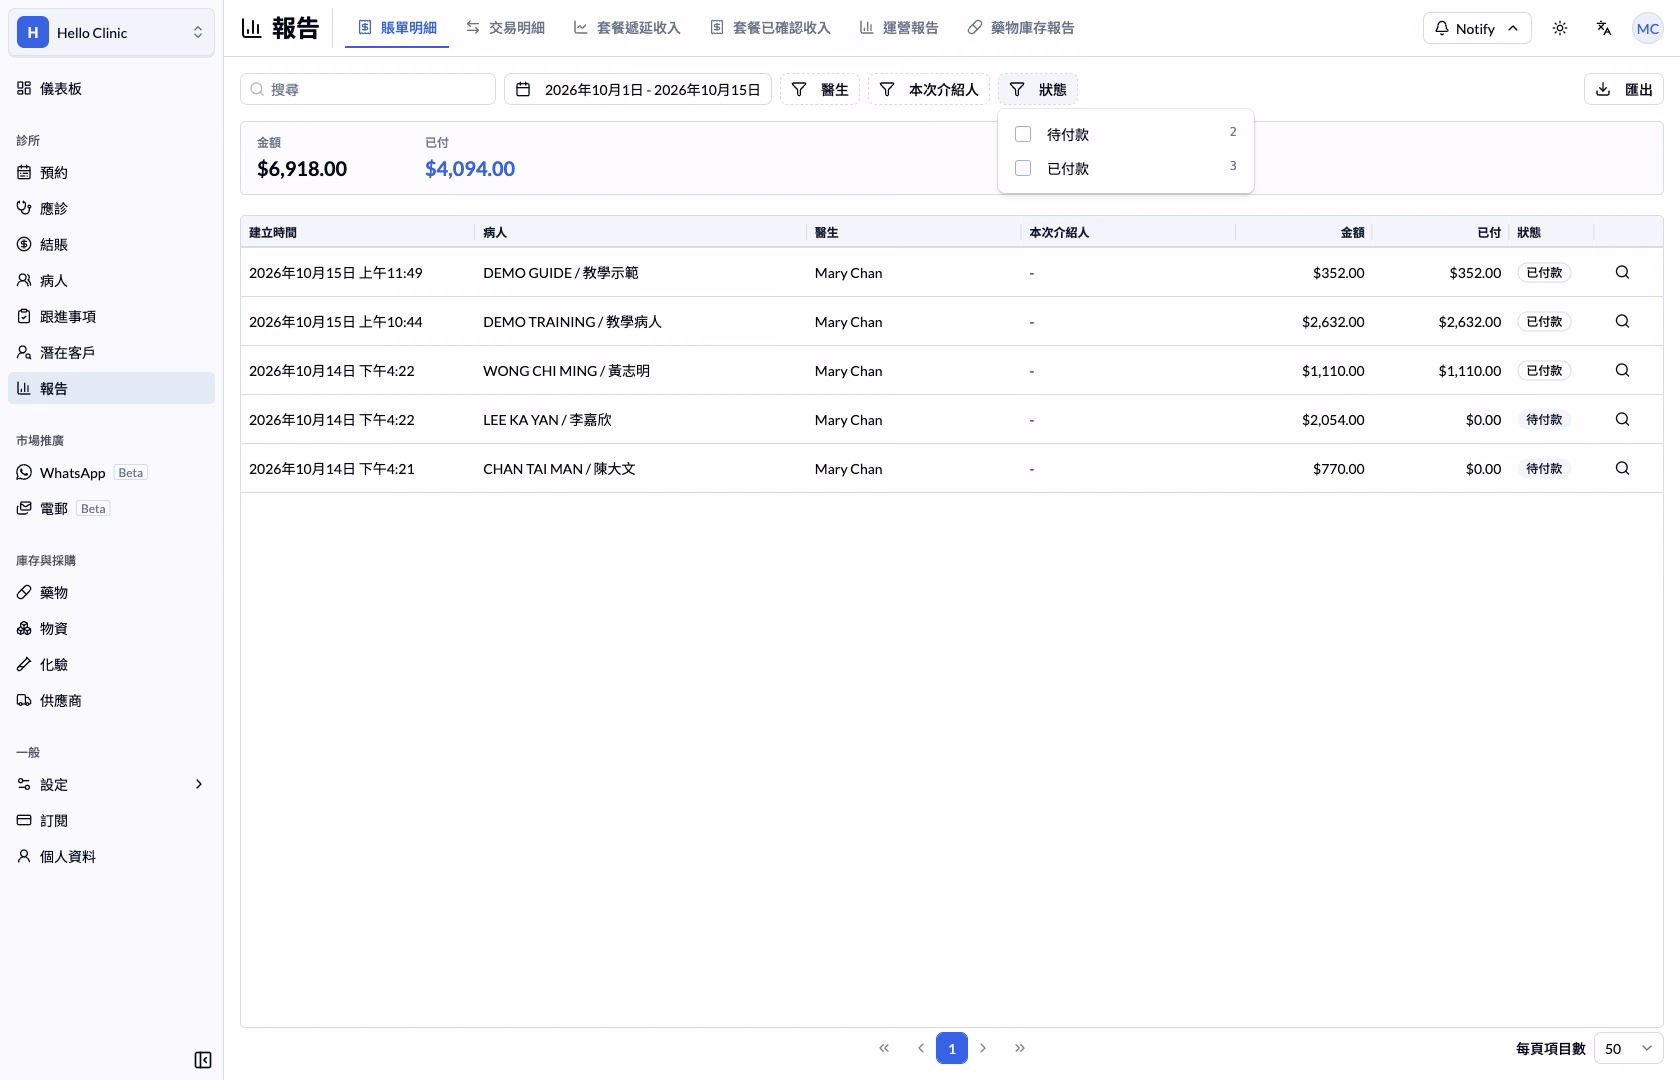Toggle the light/dark theme sun icon
This screenshot has height=1080, width=1680.
(x=1560, y=28)
